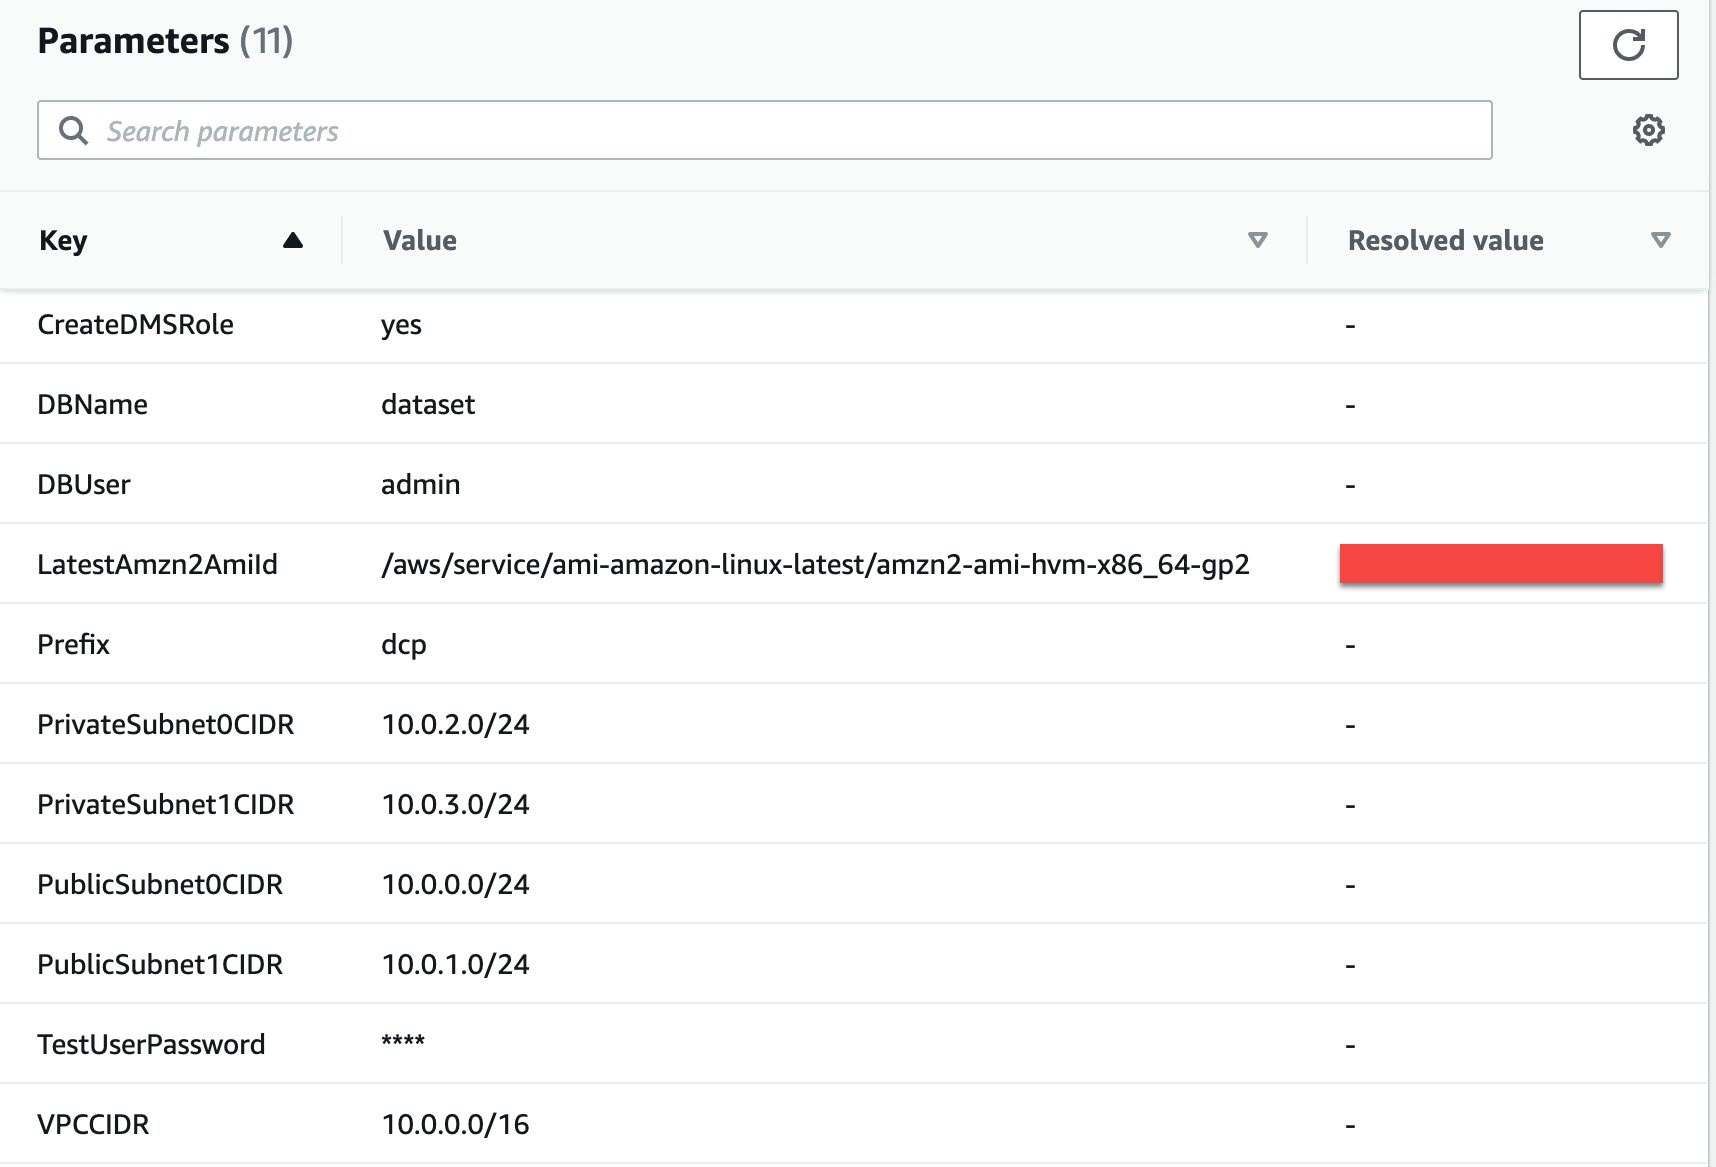The width and height of the screenshot is (1716, 1167).
Task: Sort the Value column via its arrow
Action: pyautogui.click(x=1258, y=240)
